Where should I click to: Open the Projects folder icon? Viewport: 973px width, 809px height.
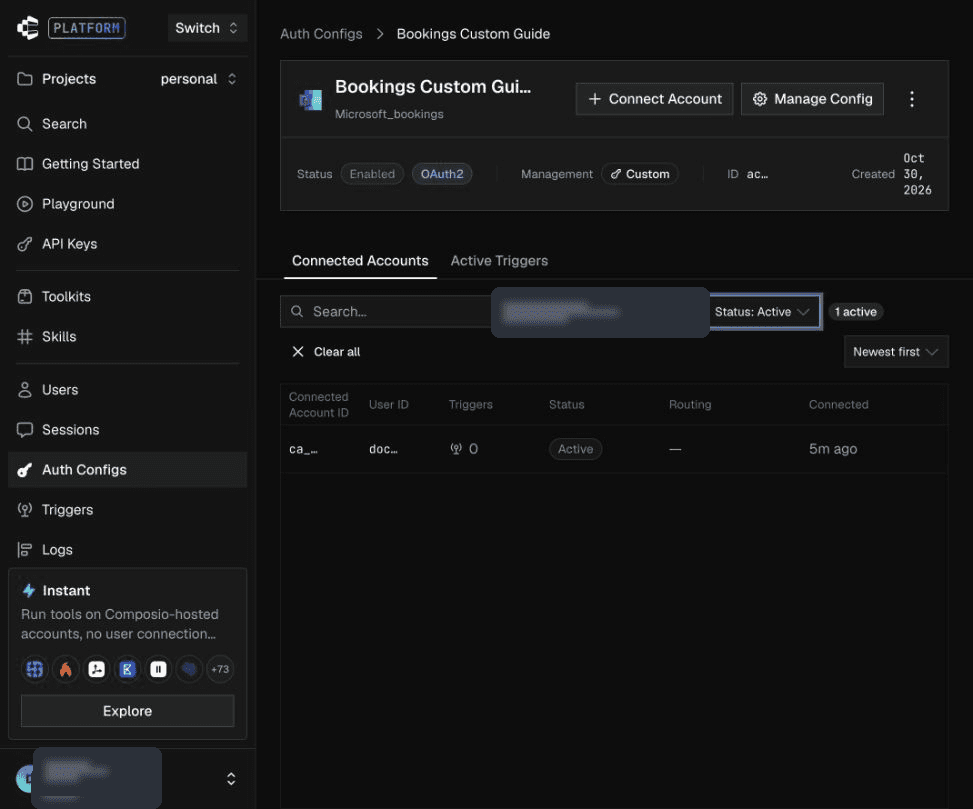coord(25,79)
